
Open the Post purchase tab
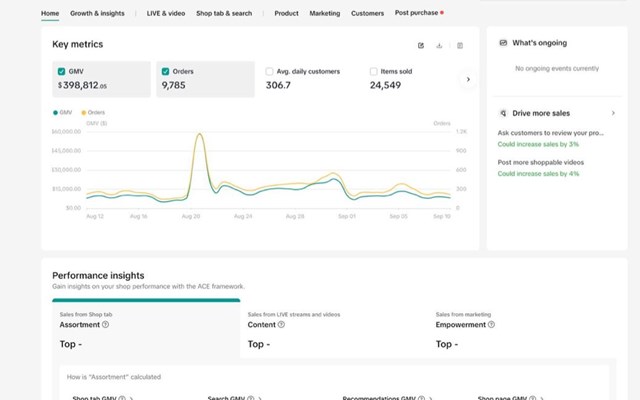tap(416, 13)
